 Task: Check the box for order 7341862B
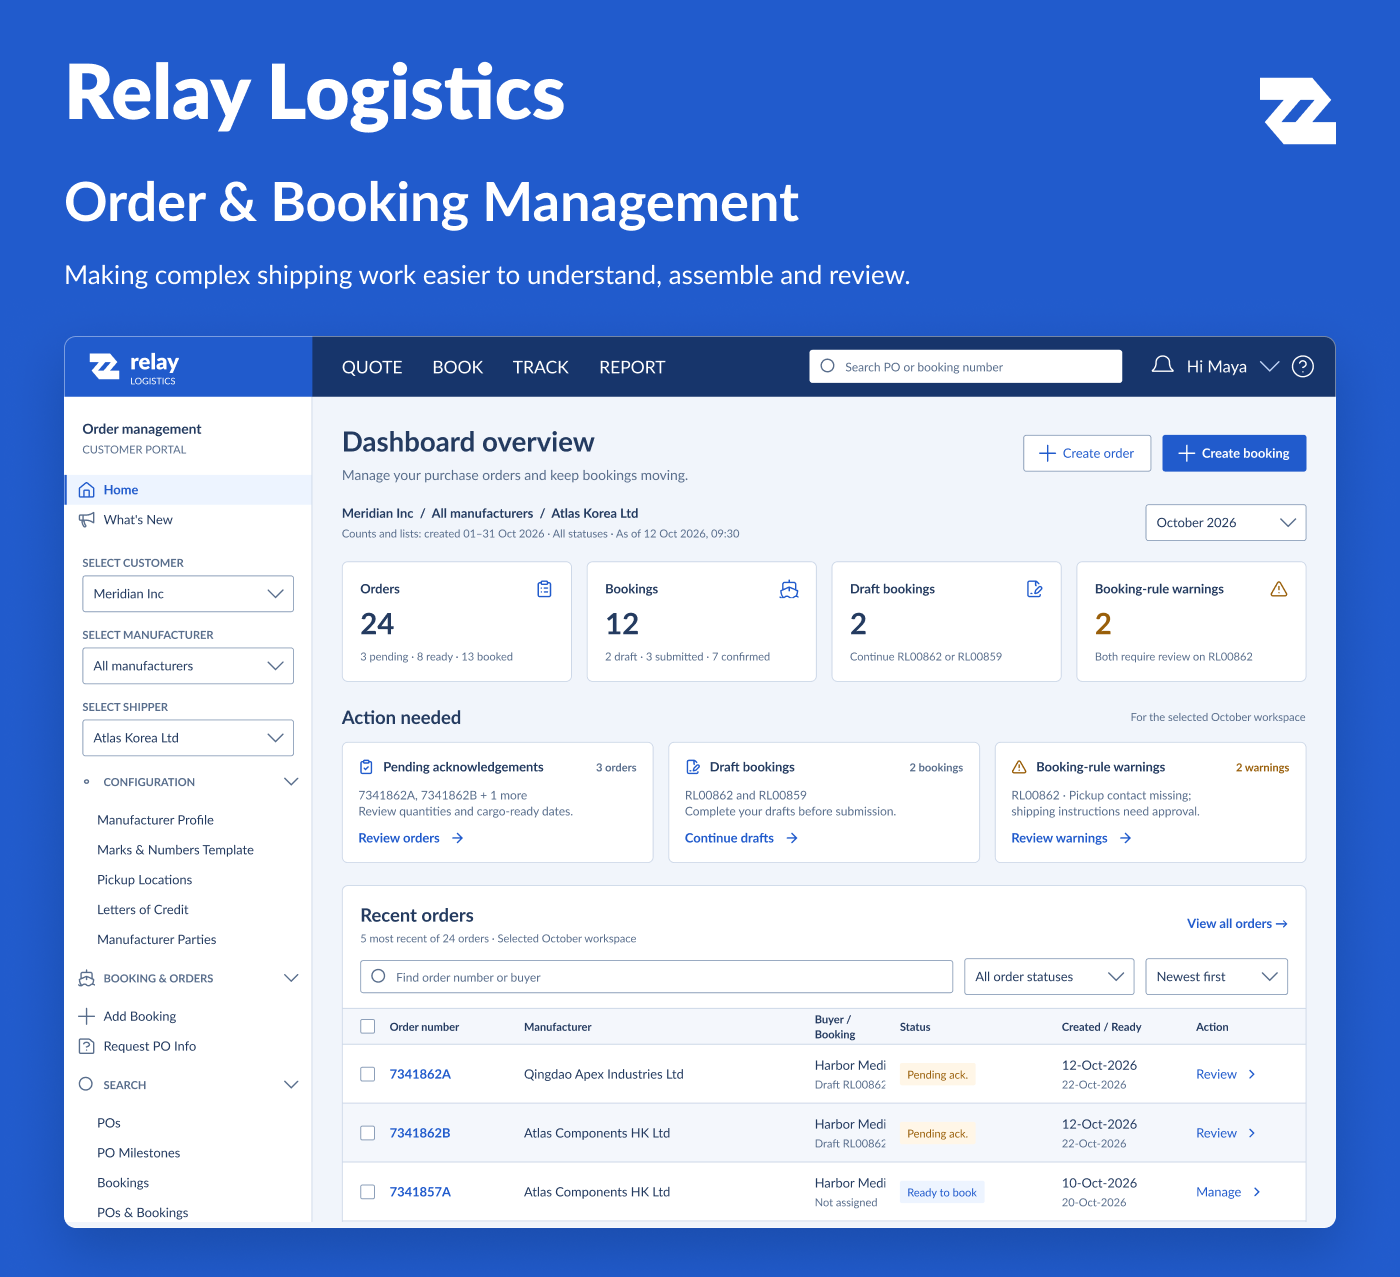pos(368,1133)
